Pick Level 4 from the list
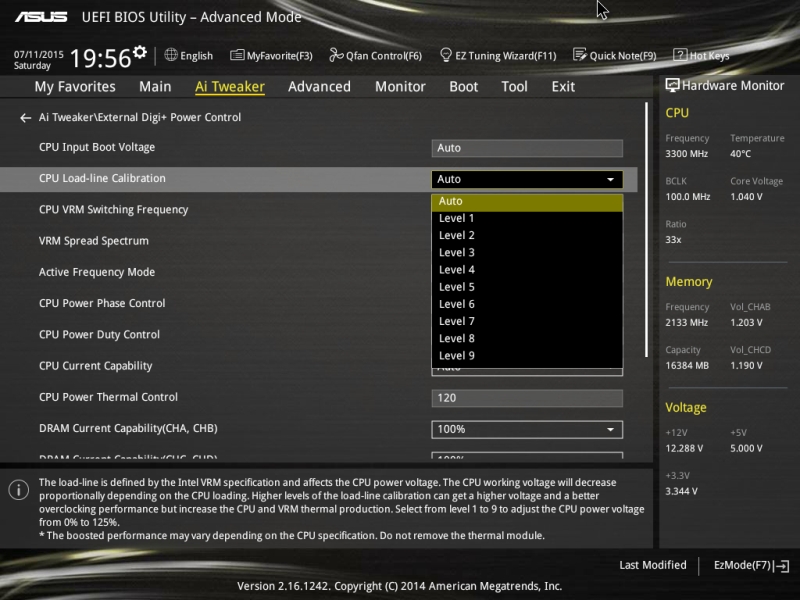The width and height of the screenshot is (800, 600). [x=527, y=270]
